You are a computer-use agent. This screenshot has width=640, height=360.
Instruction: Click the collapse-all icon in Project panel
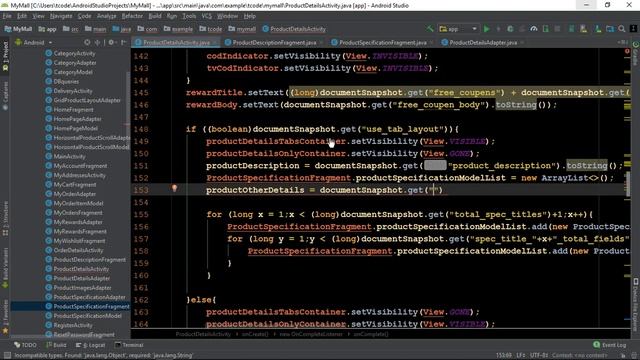click(x=97, y=42)
